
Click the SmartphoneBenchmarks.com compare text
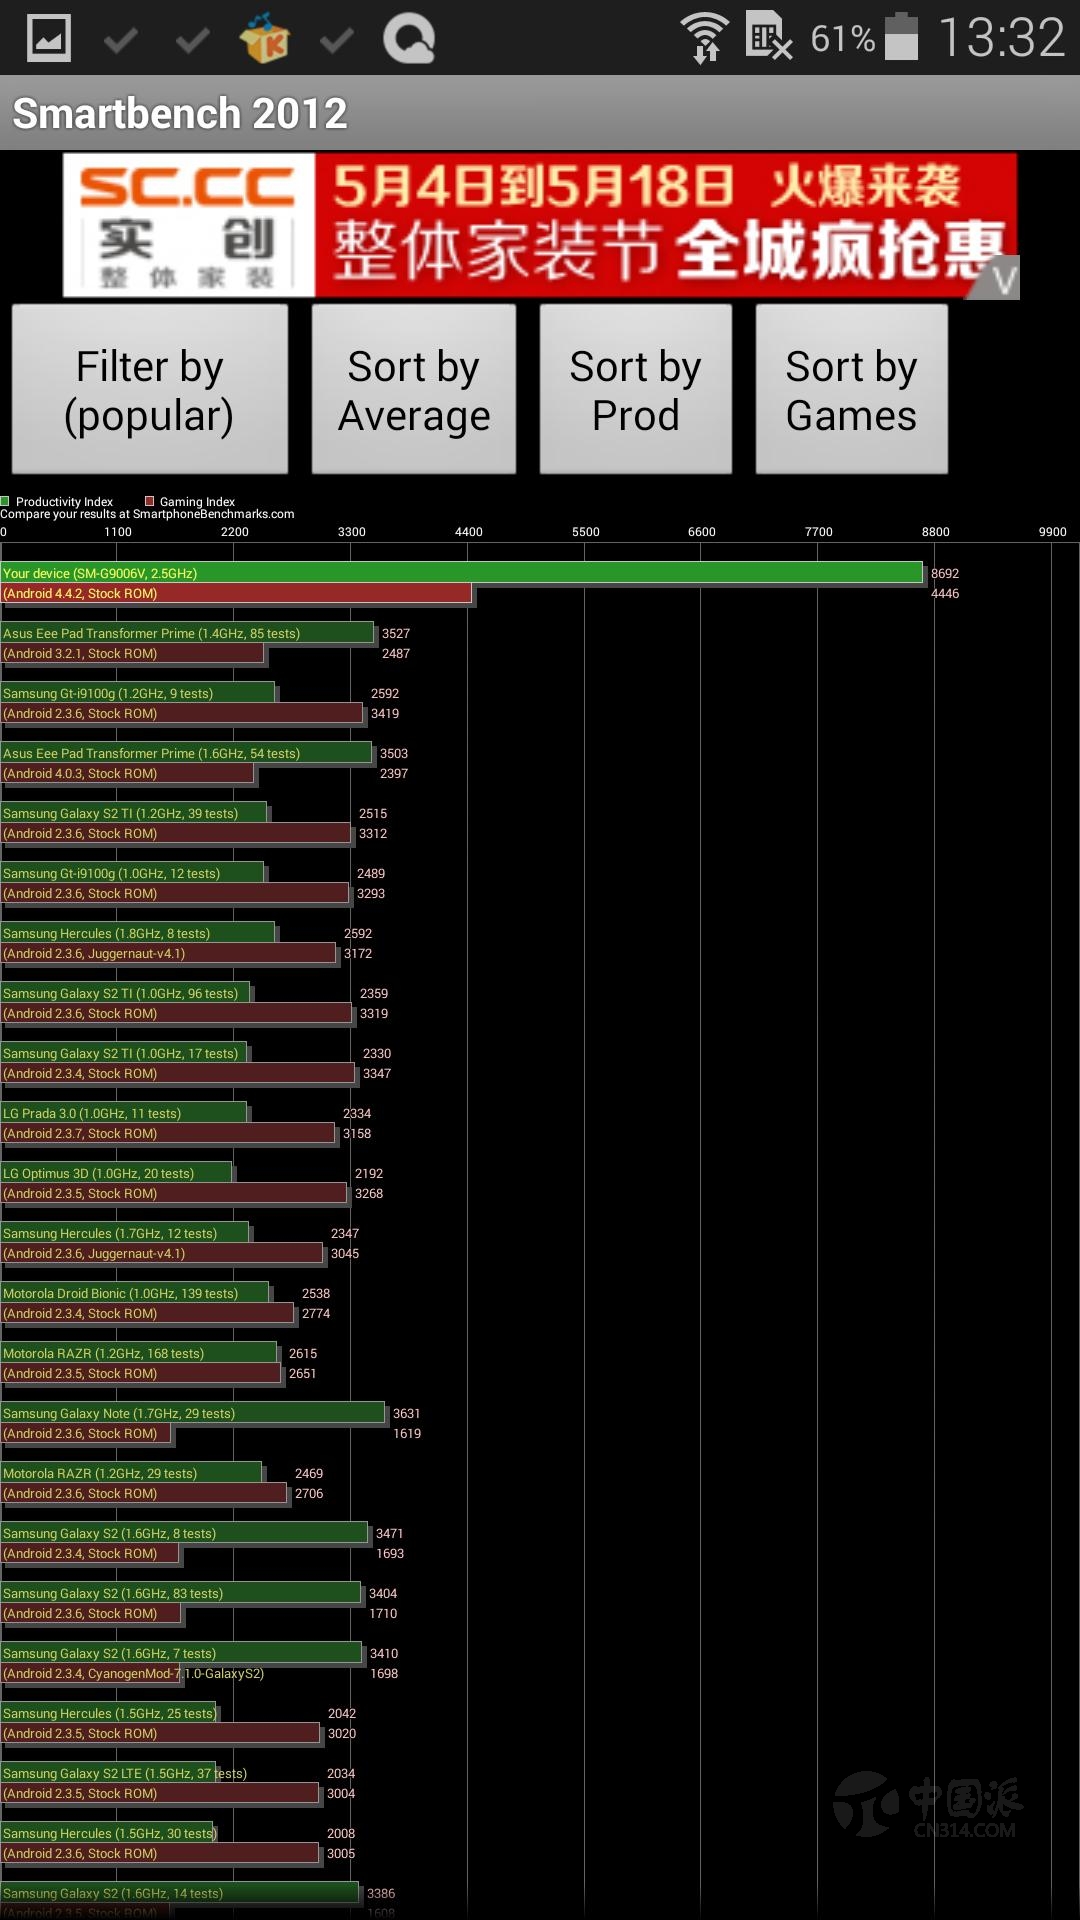coord(147,514)
